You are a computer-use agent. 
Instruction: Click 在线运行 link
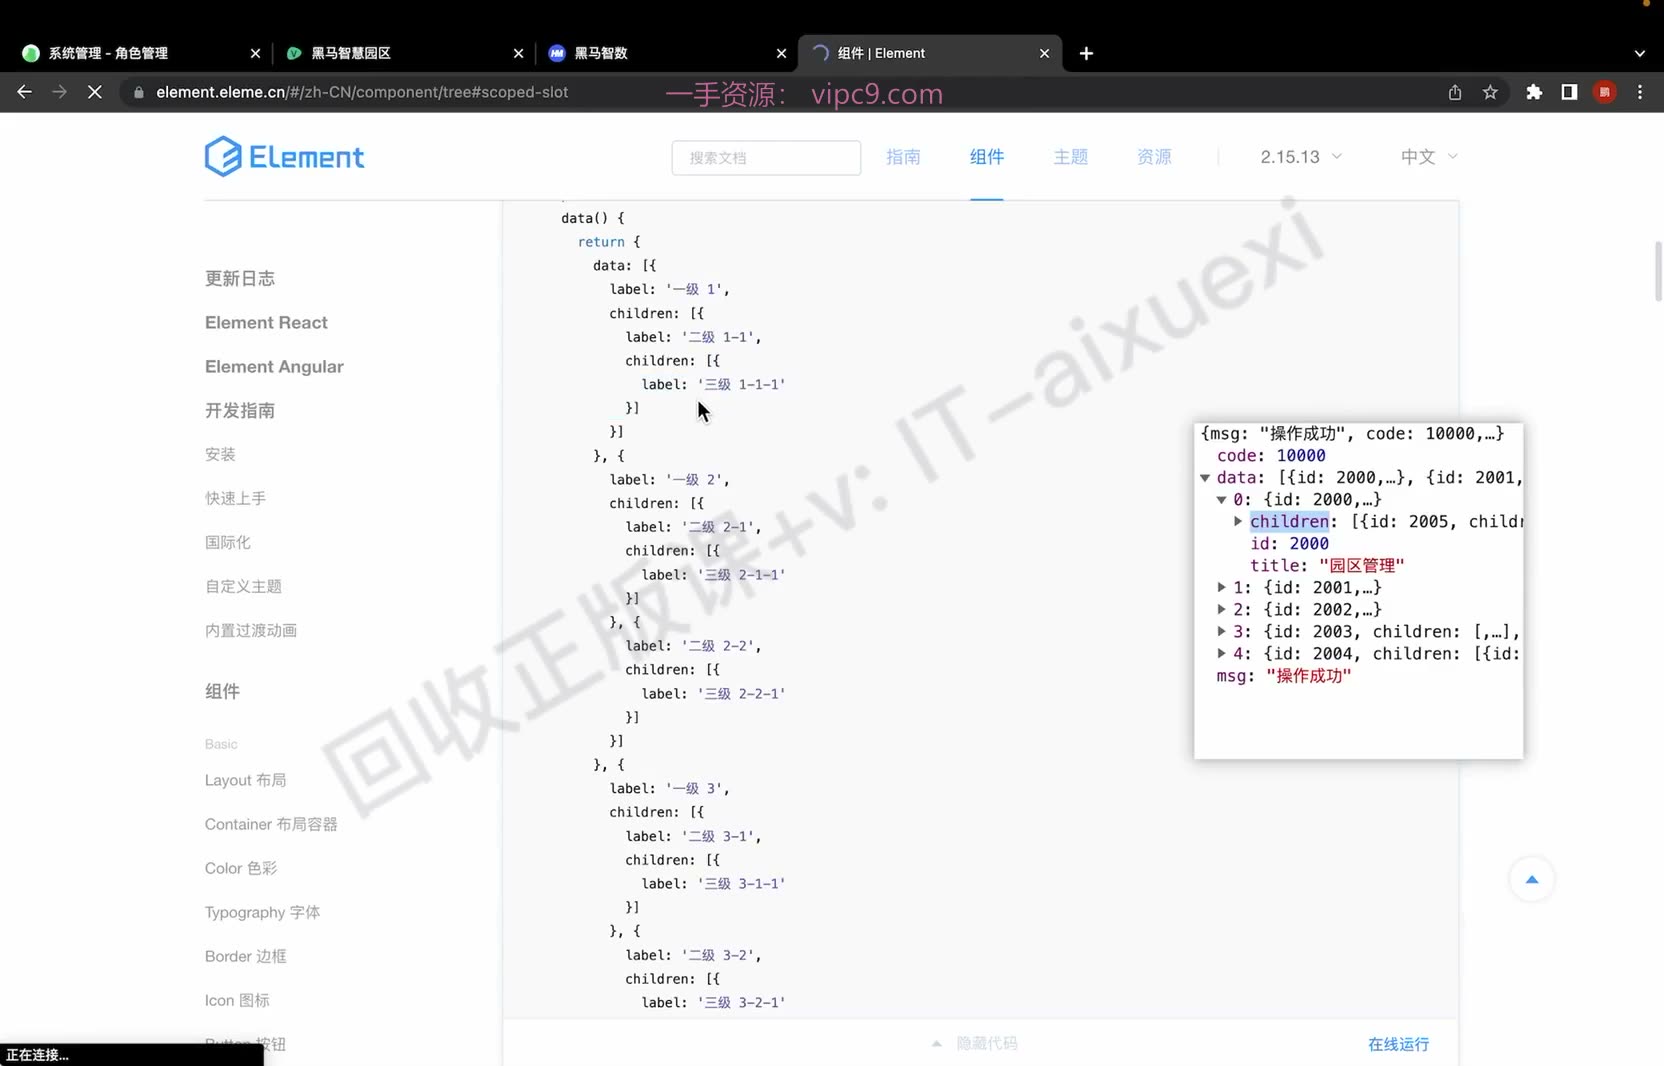click(1398, 1044)
